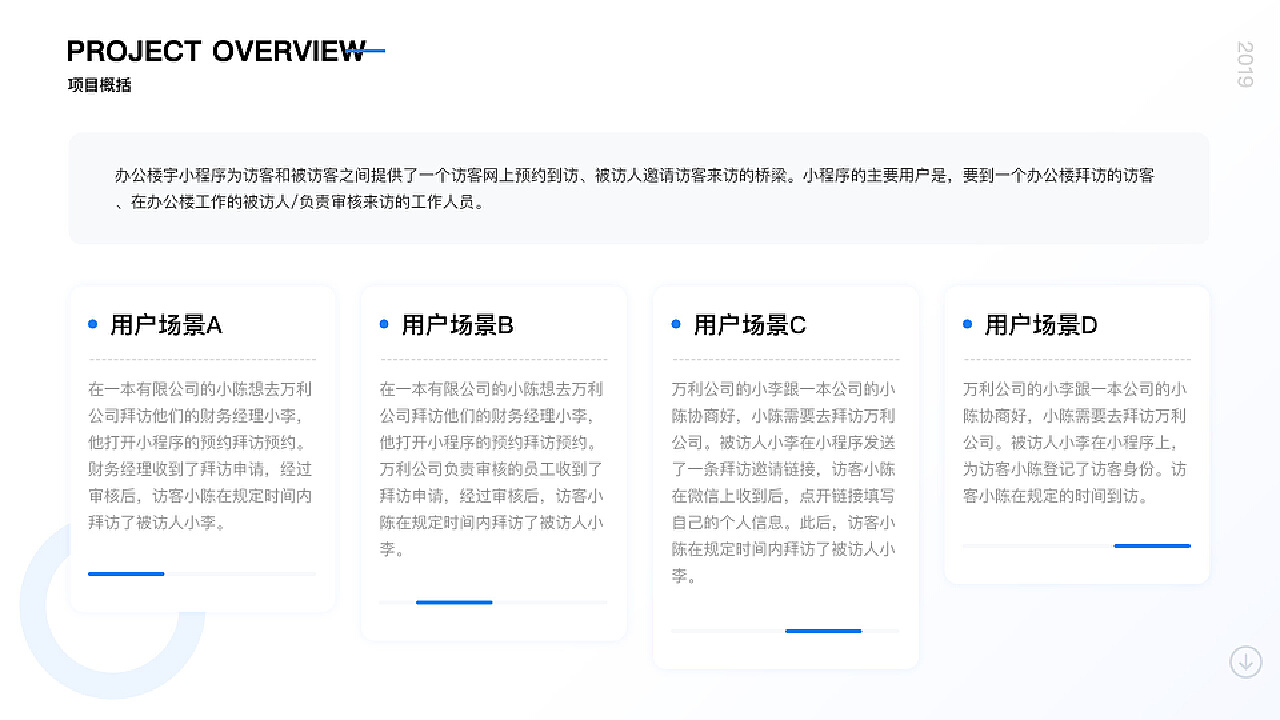The width and height of the screenshot is (1280, 720).
Task: Select the 用户场景B card title
Action: (x=458, y=325)
